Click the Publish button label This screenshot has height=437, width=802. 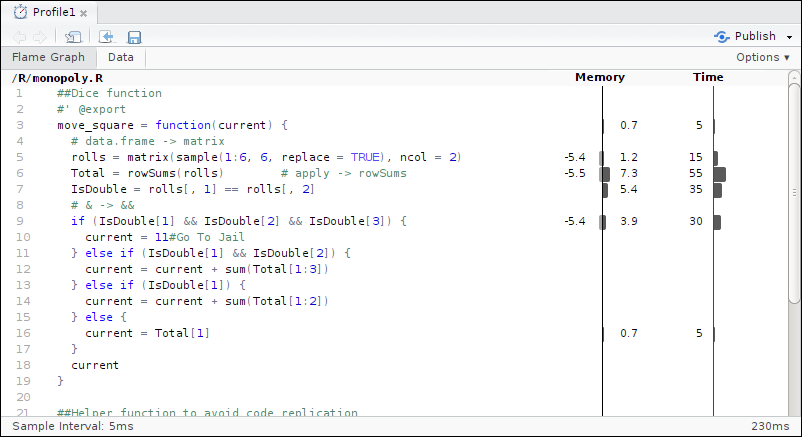[x=755, y=37]
